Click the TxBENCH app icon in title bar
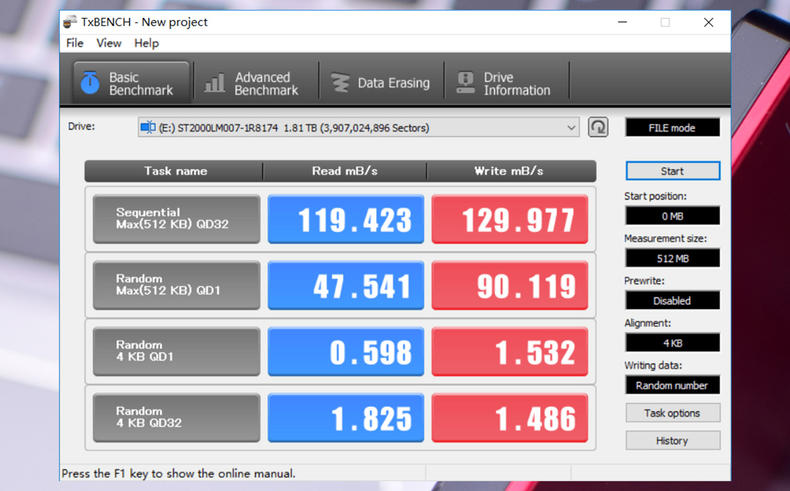The width and height of the screenshot is (790, 491). (70, 21)
